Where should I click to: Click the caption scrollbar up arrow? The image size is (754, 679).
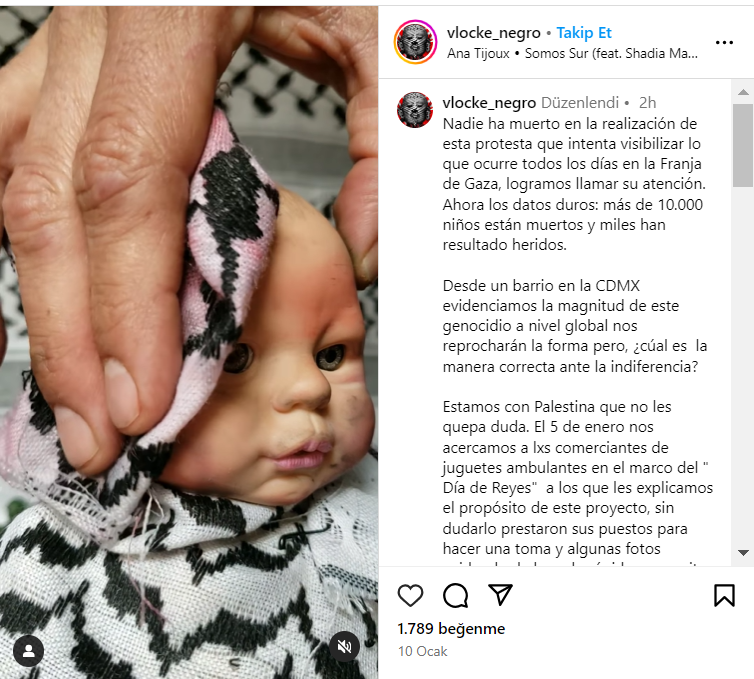pos(743,92)
